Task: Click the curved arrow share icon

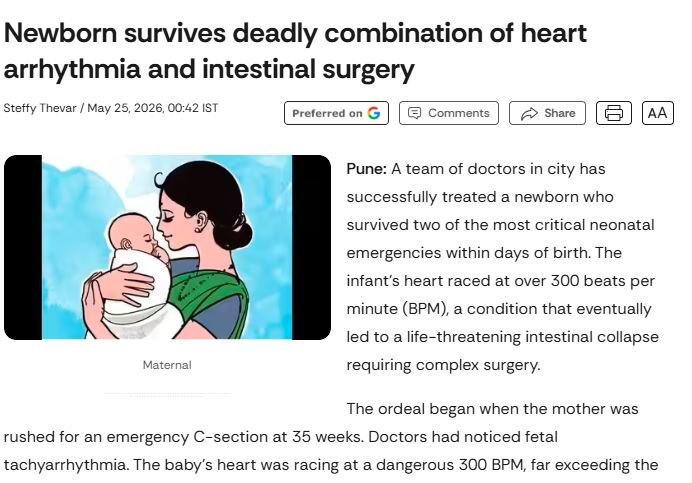Action: tap(529, 113)
